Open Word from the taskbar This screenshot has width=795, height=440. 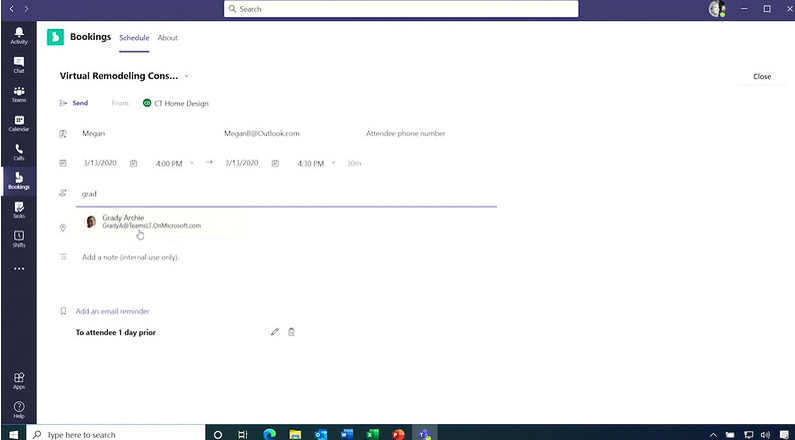click(347, 434)
